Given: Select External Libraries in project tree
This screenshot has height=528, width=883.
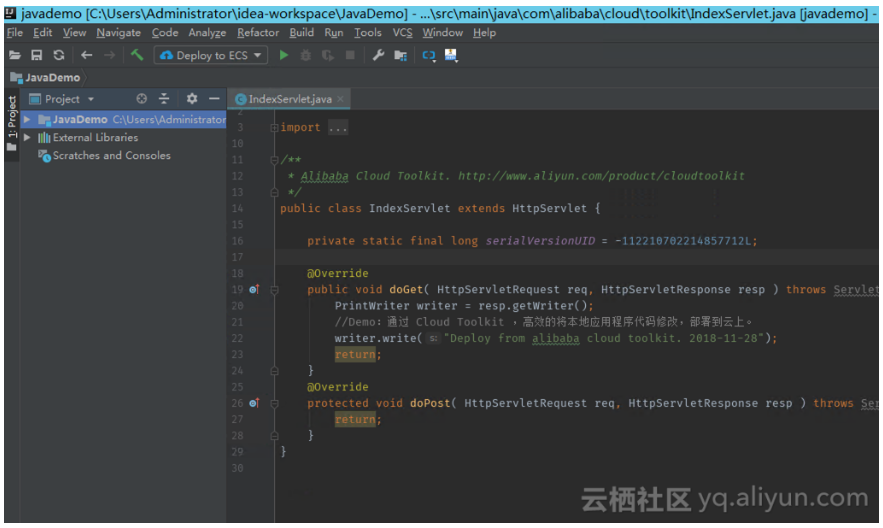Looking at the screenshot, I should 95,137.
